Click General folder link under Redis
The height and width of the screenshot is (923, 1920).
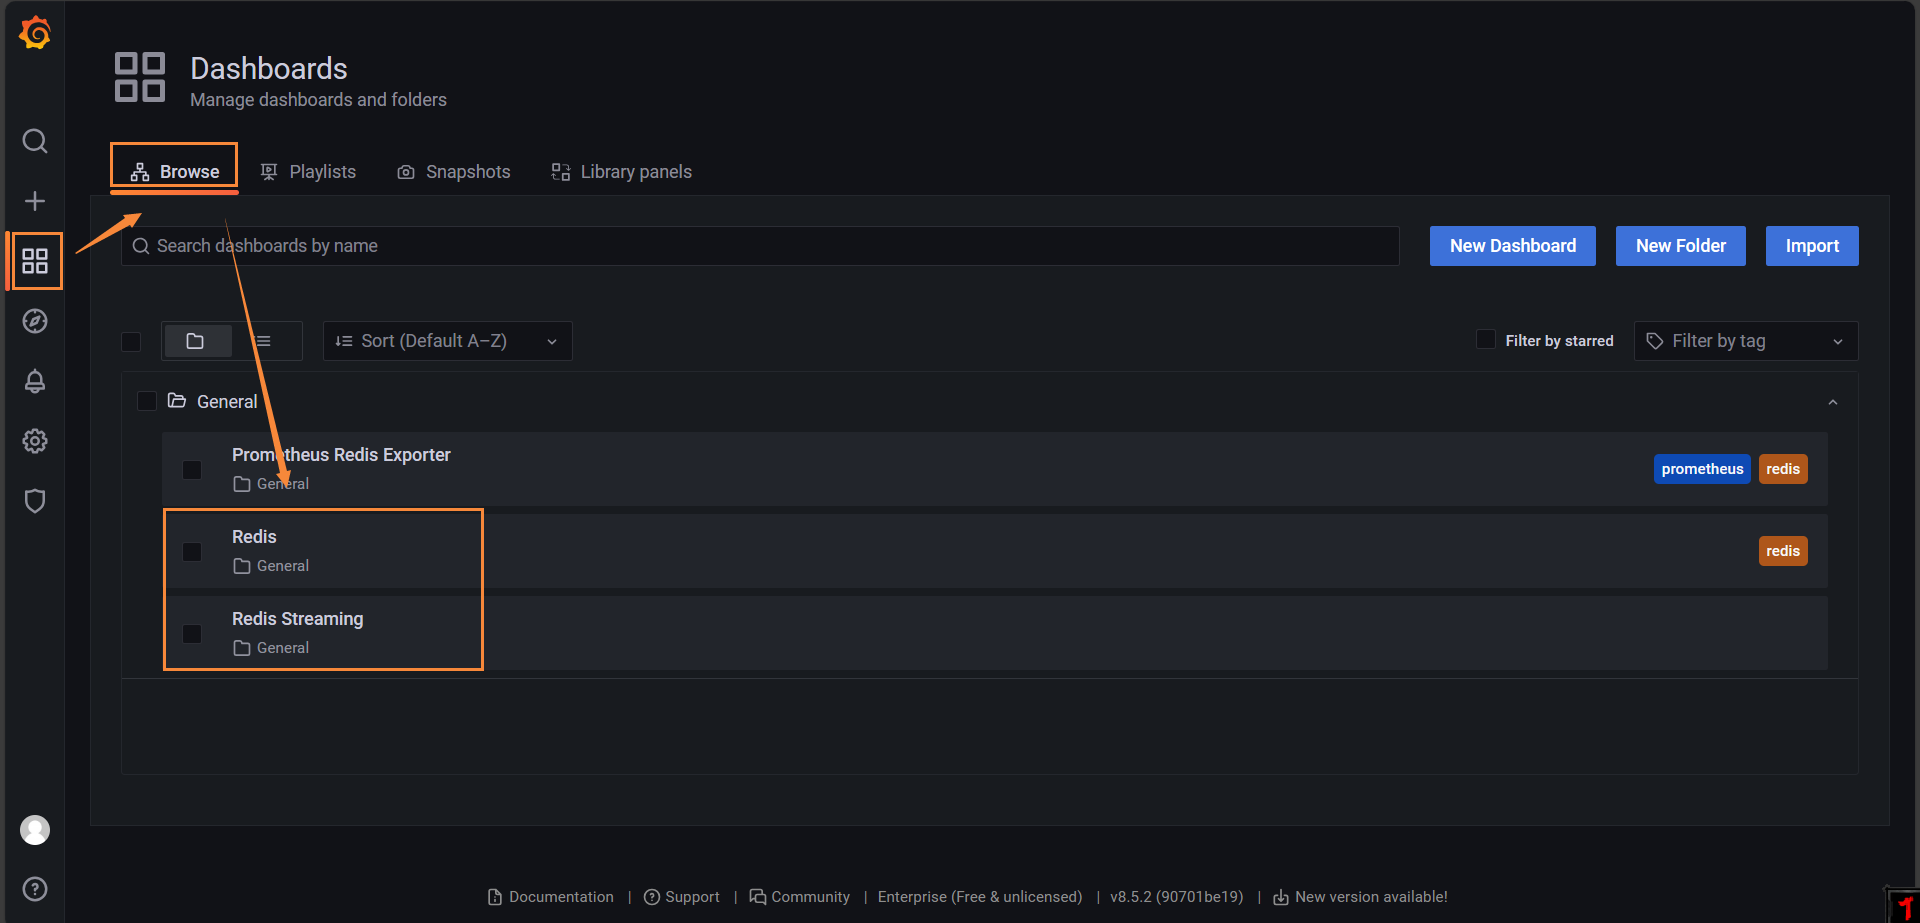(272, 566)
